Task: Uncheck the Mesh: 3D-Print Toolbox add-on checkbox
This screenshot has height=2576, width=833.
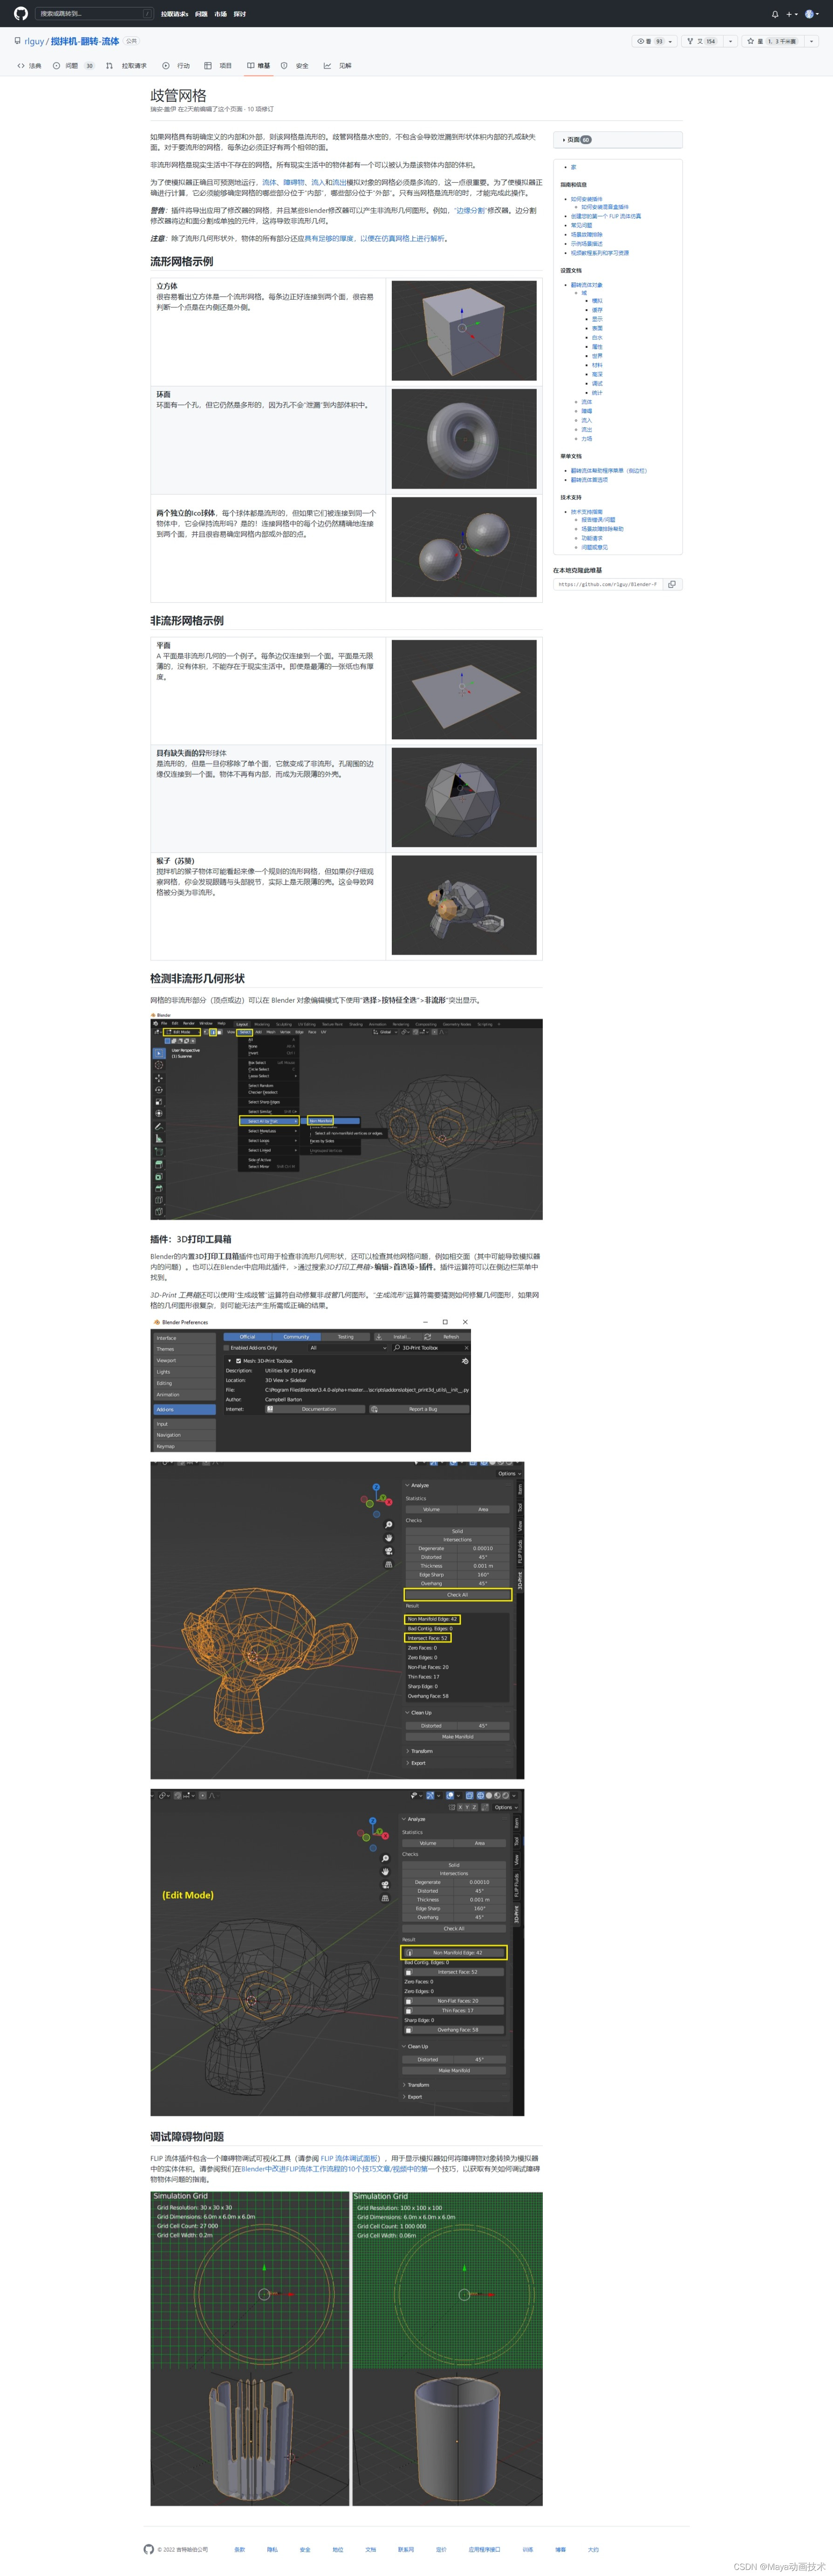Action: (x=239, y=1360)
